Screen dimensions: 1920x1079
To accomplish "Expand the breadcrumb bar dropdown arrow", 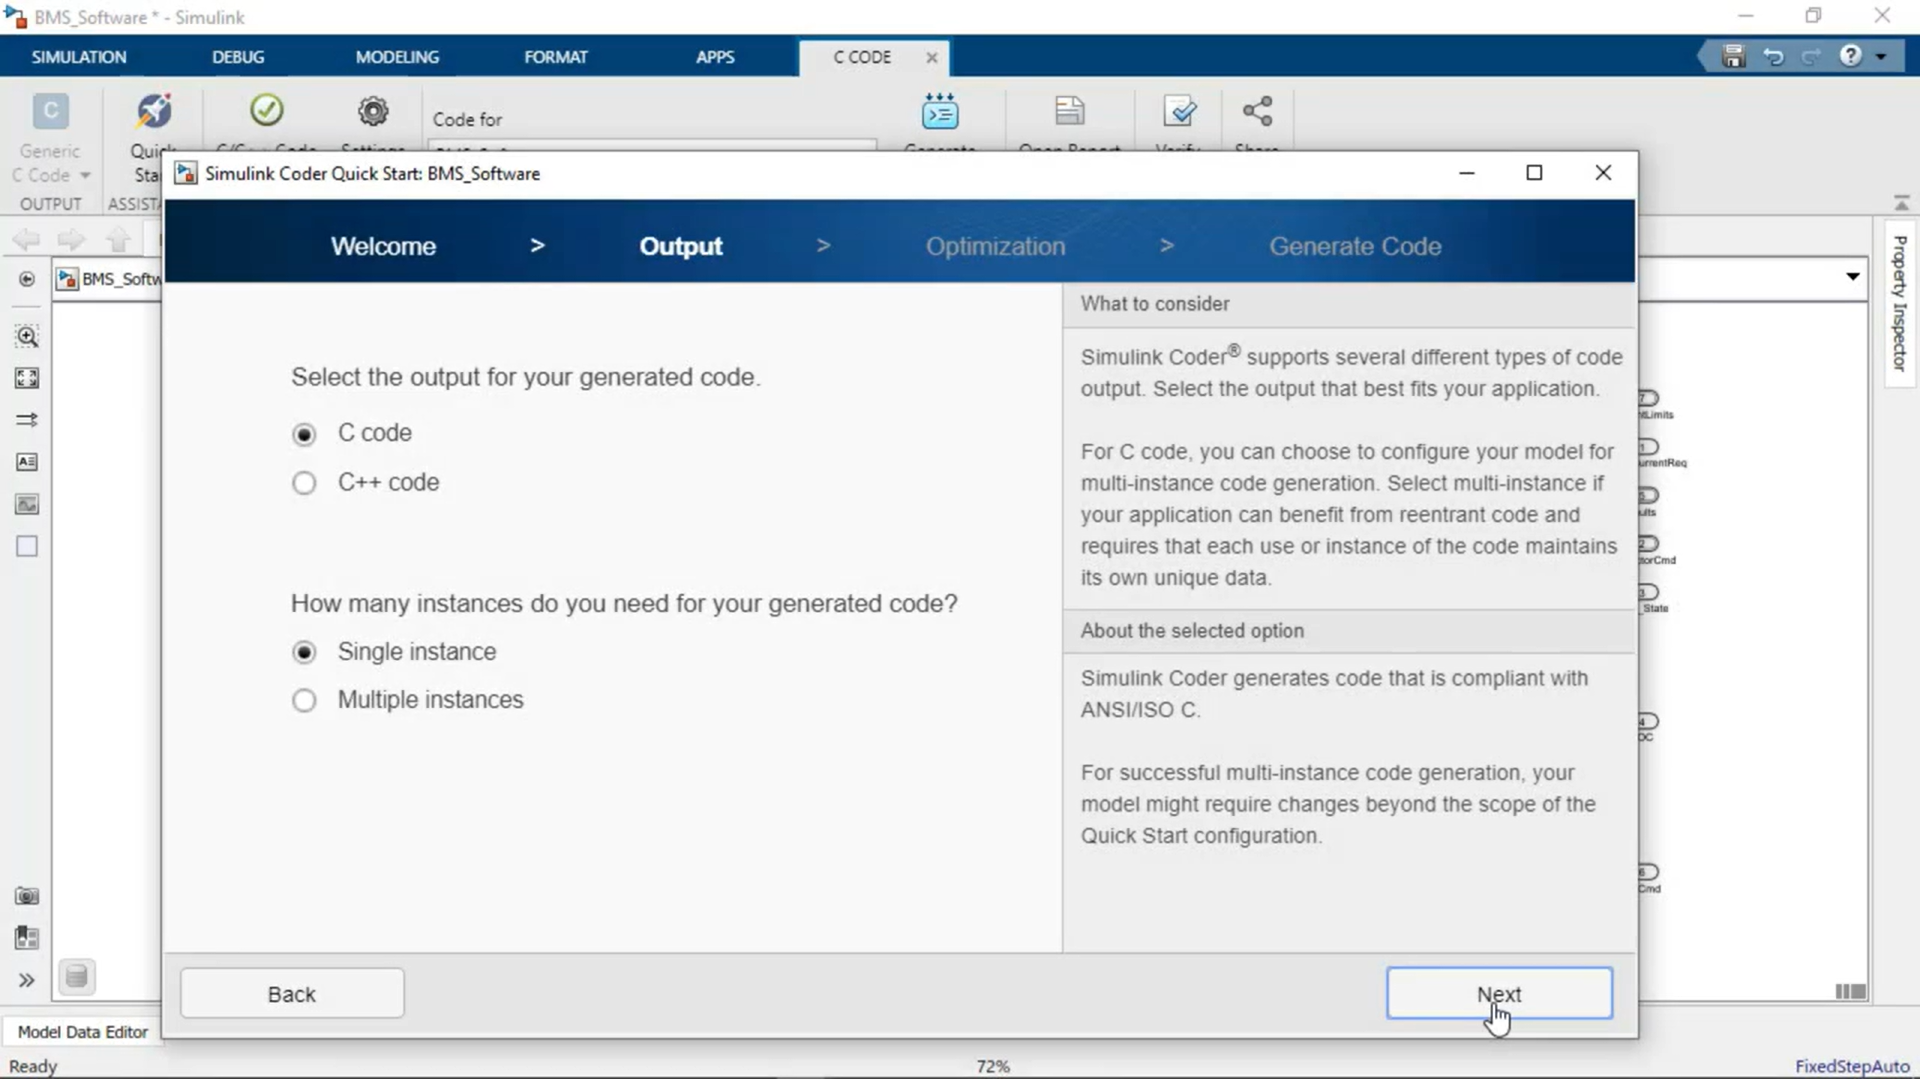I will click(1853, 277).
